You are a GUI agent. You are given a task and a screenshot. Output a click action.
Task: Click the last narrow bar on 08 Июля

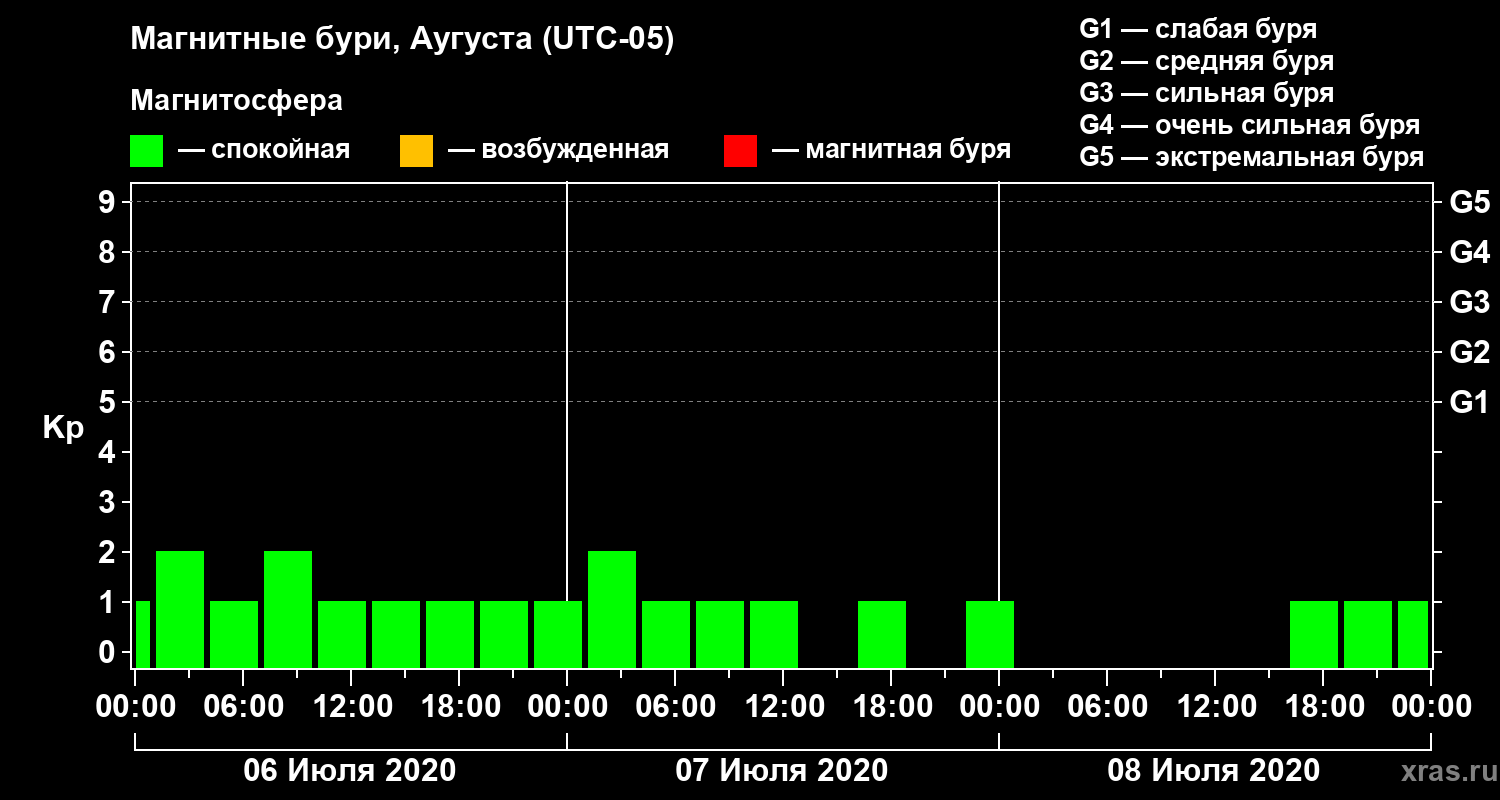1413,634
